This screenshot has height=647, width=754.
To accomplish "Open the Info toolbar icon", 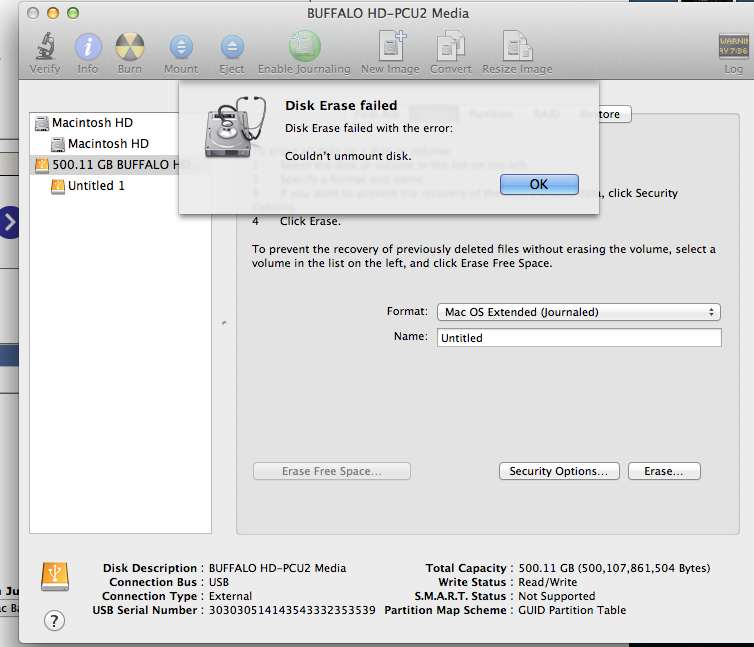I will tap(88, 47).
